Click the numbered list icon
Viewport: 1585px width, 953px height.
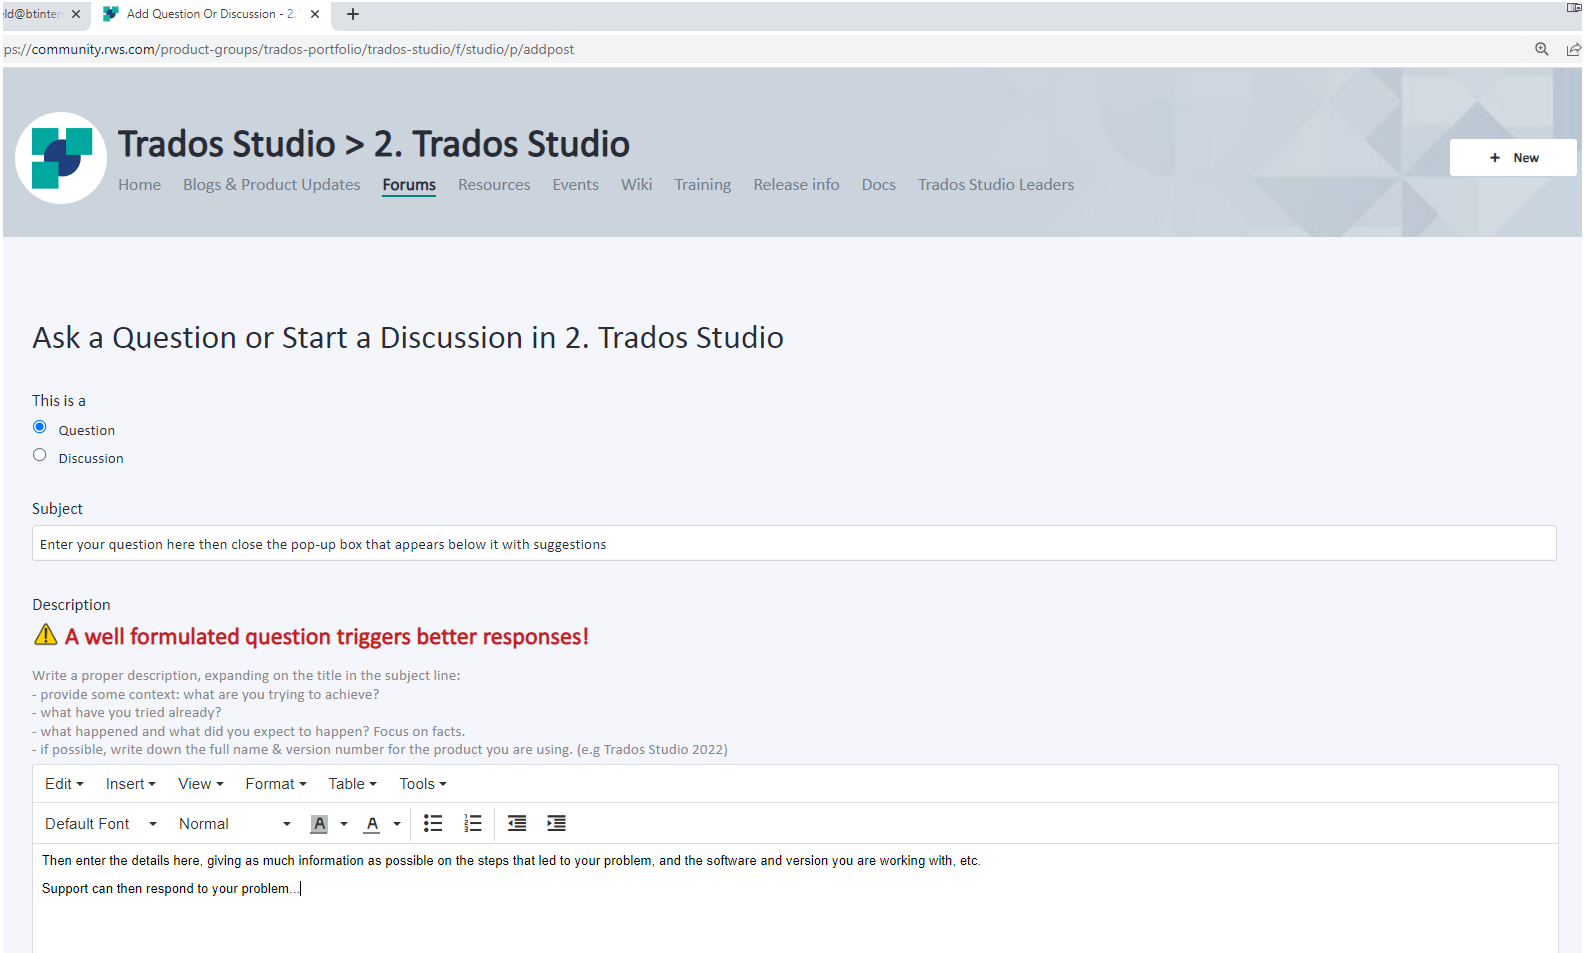tap(473, 823)
